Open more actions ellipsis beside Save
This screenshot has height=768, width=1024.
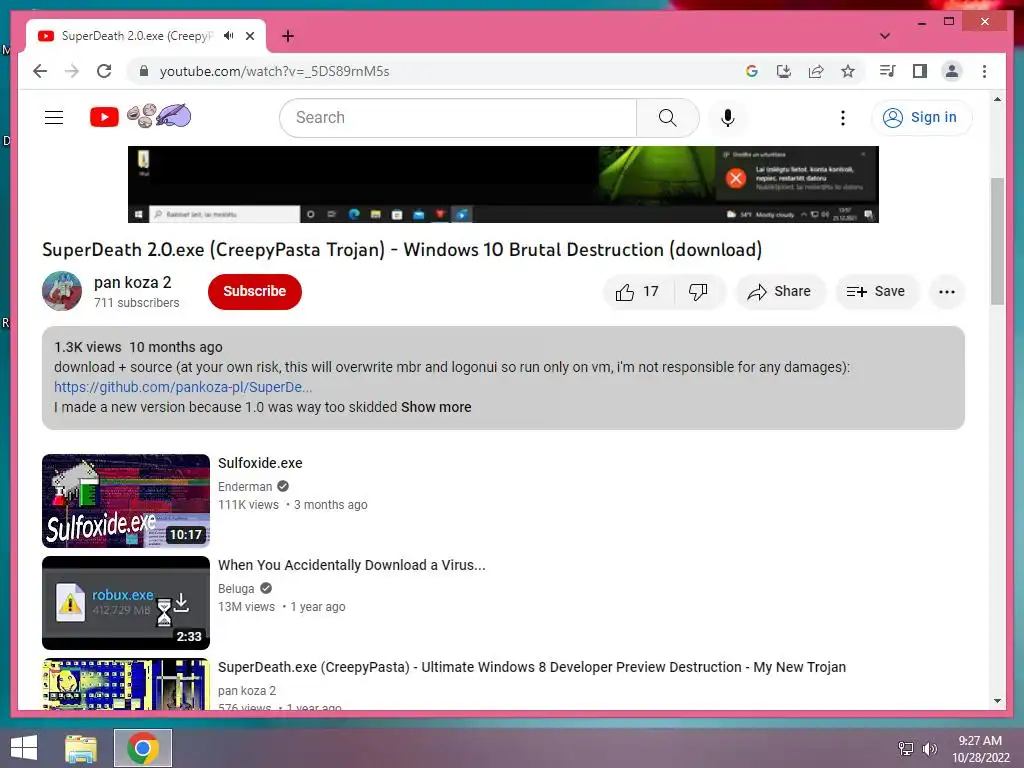coord(946,291)
